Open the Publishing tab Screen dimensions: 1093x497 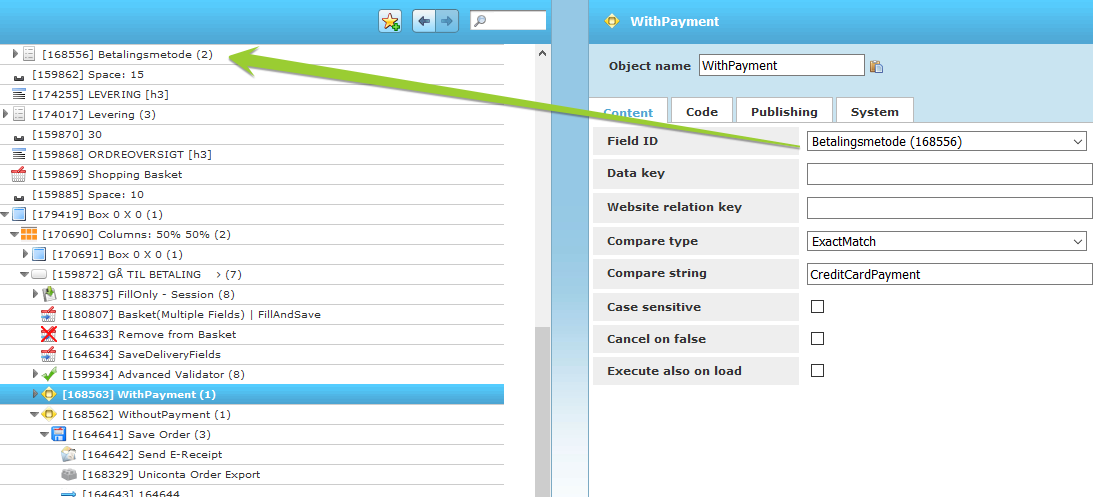[784, 112]
